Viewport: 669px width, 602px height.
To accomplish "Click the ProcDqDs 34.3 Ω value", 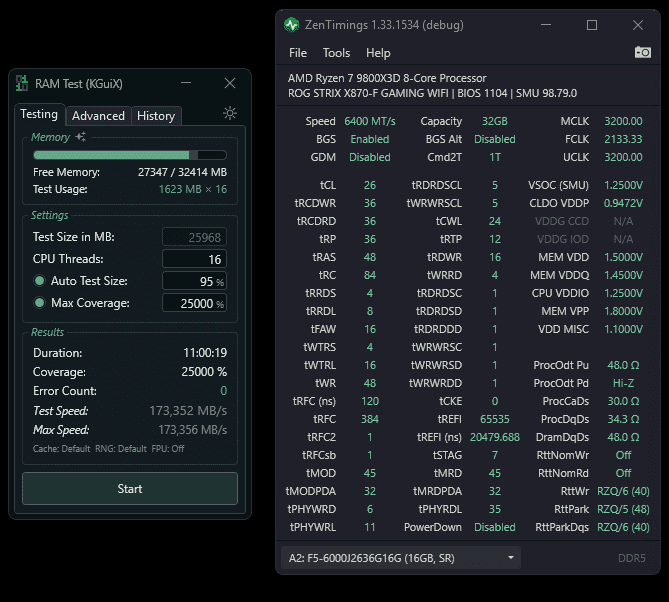I will pos(623,419).
